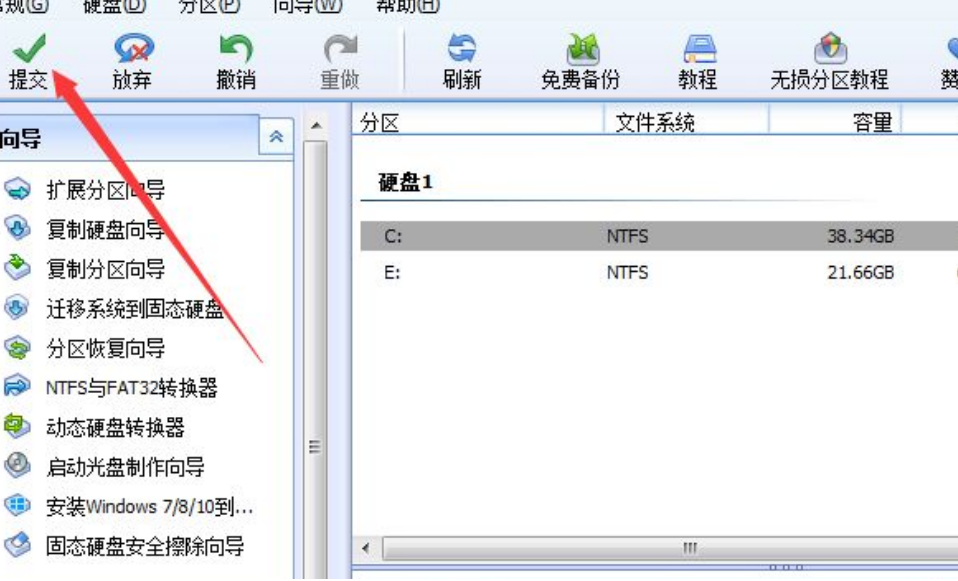The height and width of the screenshot is (581, 958).
Task: Open the 无损分区教程 shield icon
Action: point(830,48)
